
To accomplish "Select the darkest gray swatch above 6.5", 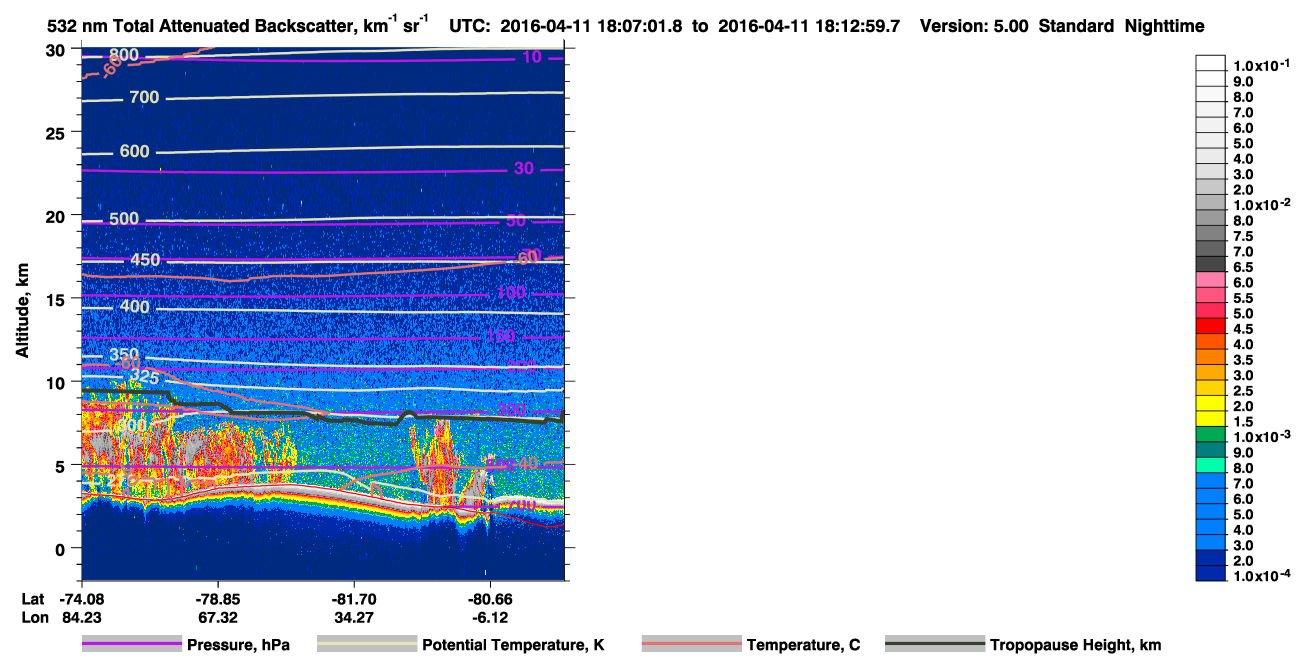I will pos(1210,266).
